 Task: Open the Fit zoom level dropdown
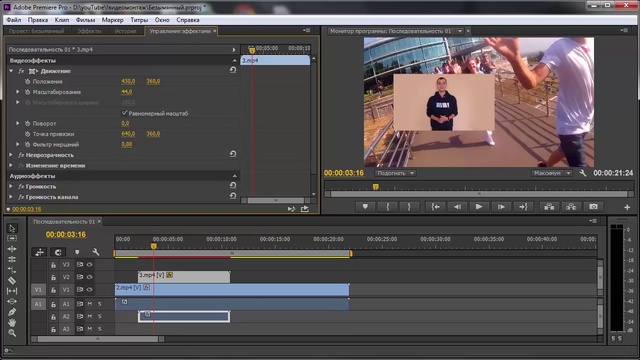(x=395, y=173)
